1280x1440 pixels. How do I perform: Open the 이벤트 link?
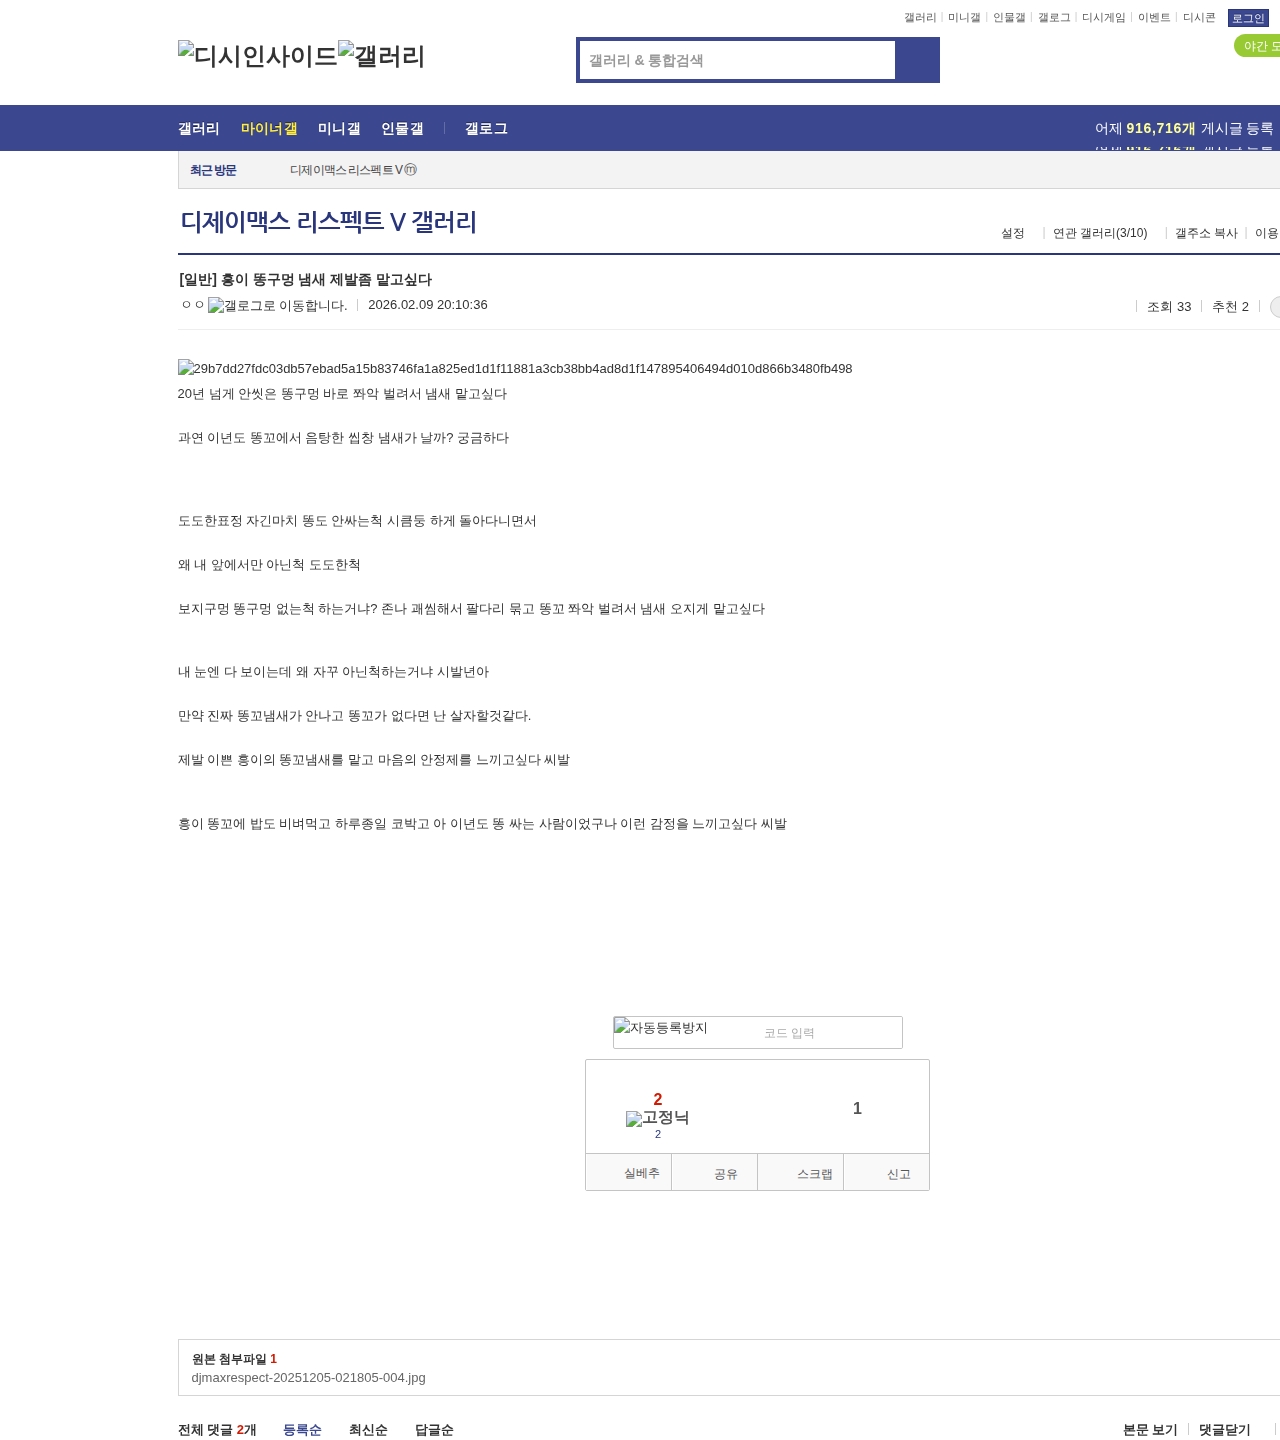pyautogui.click(x=1154, y=18)
